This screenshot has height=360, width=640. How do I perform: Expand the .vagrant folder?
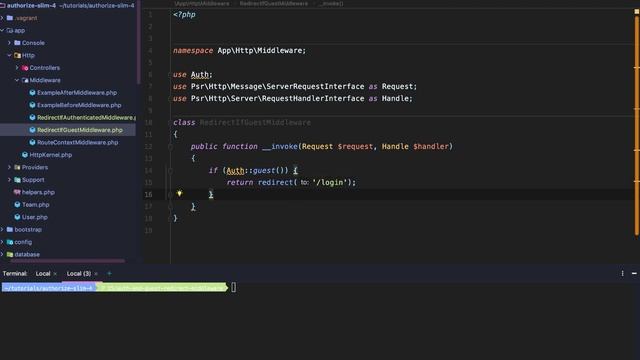pyautogui.click(x=2, y=18)
